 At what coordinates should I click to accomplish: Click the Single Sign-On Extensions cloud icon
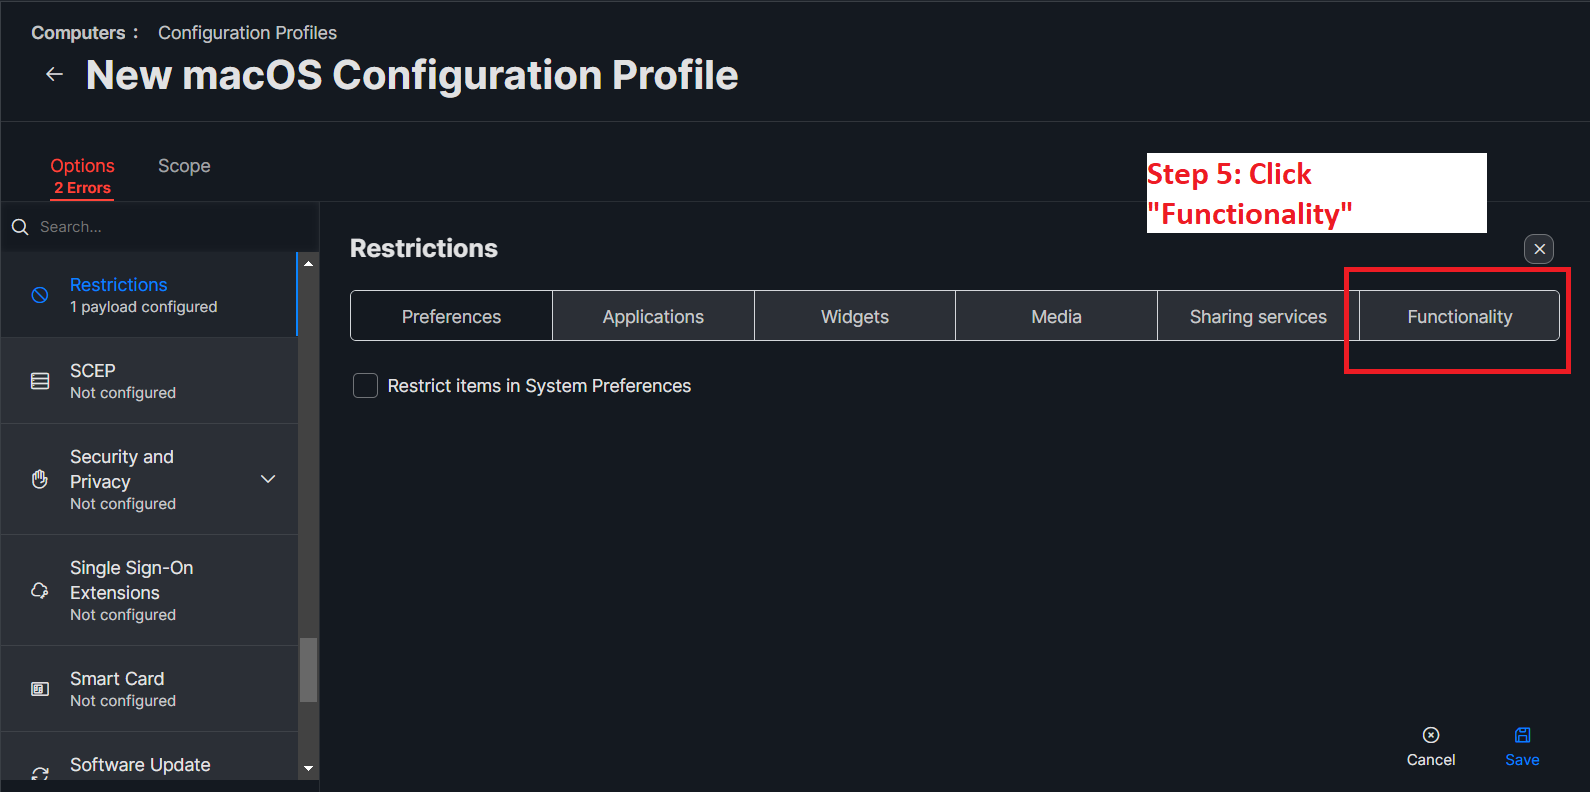tap(40, 590)
